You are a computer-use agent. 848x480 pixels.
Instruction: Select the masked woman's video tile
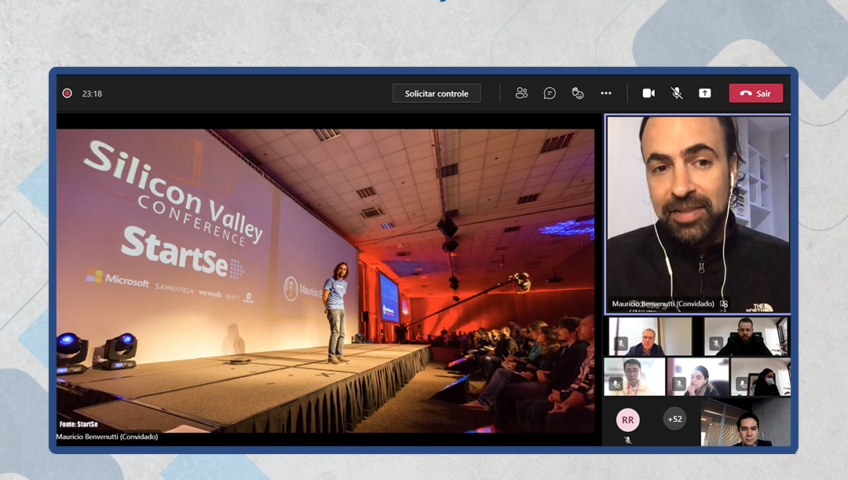click(x=760, y=377)
